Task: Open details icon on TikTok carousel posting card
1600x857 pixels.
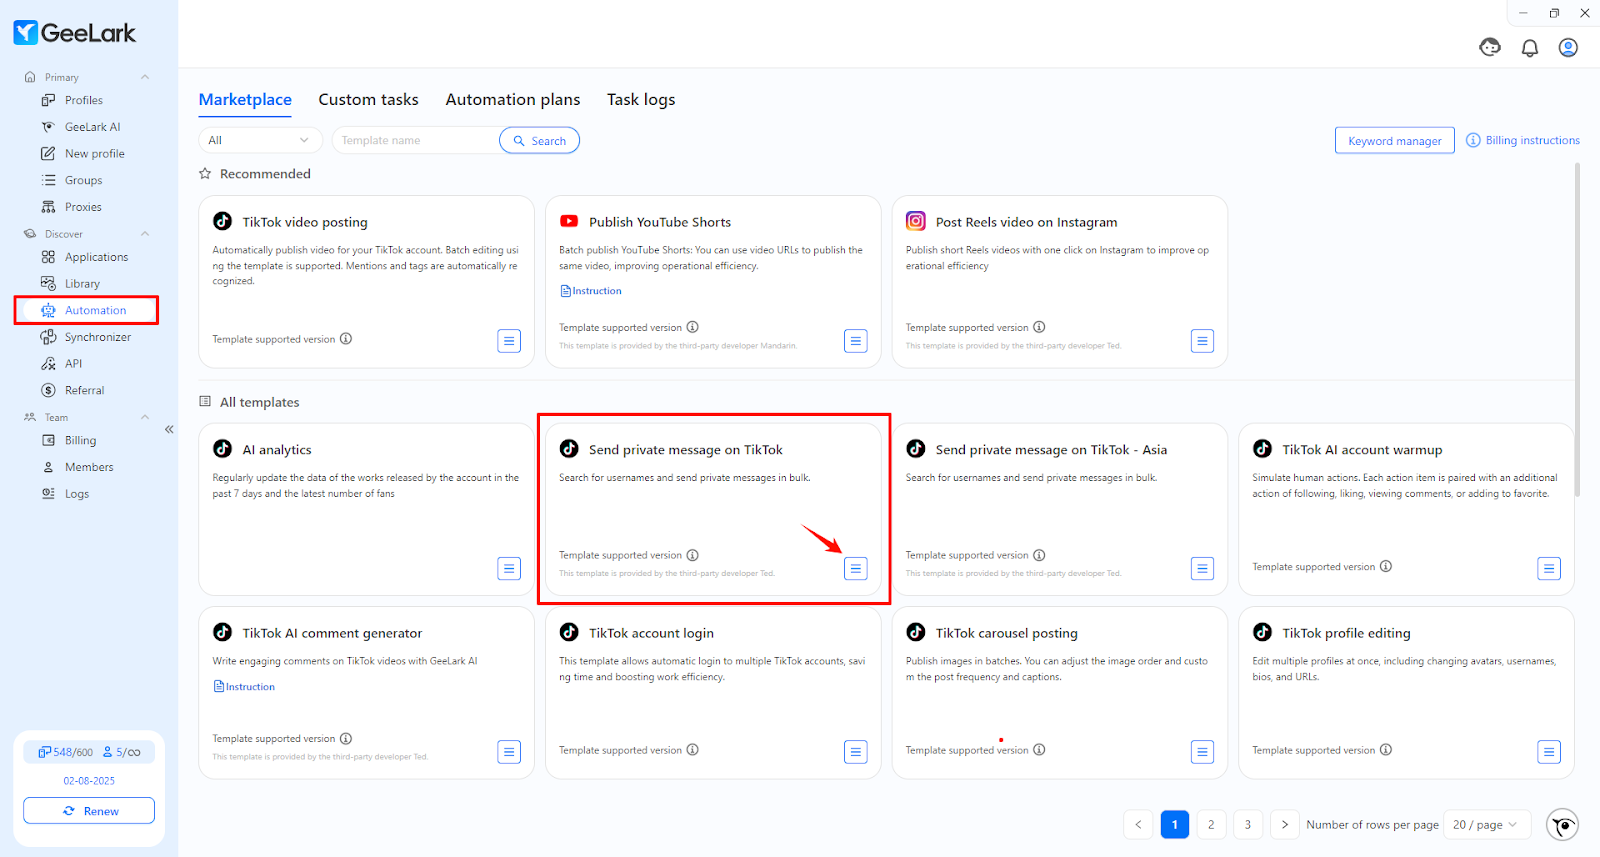Action: click(x=1203, y=752)
